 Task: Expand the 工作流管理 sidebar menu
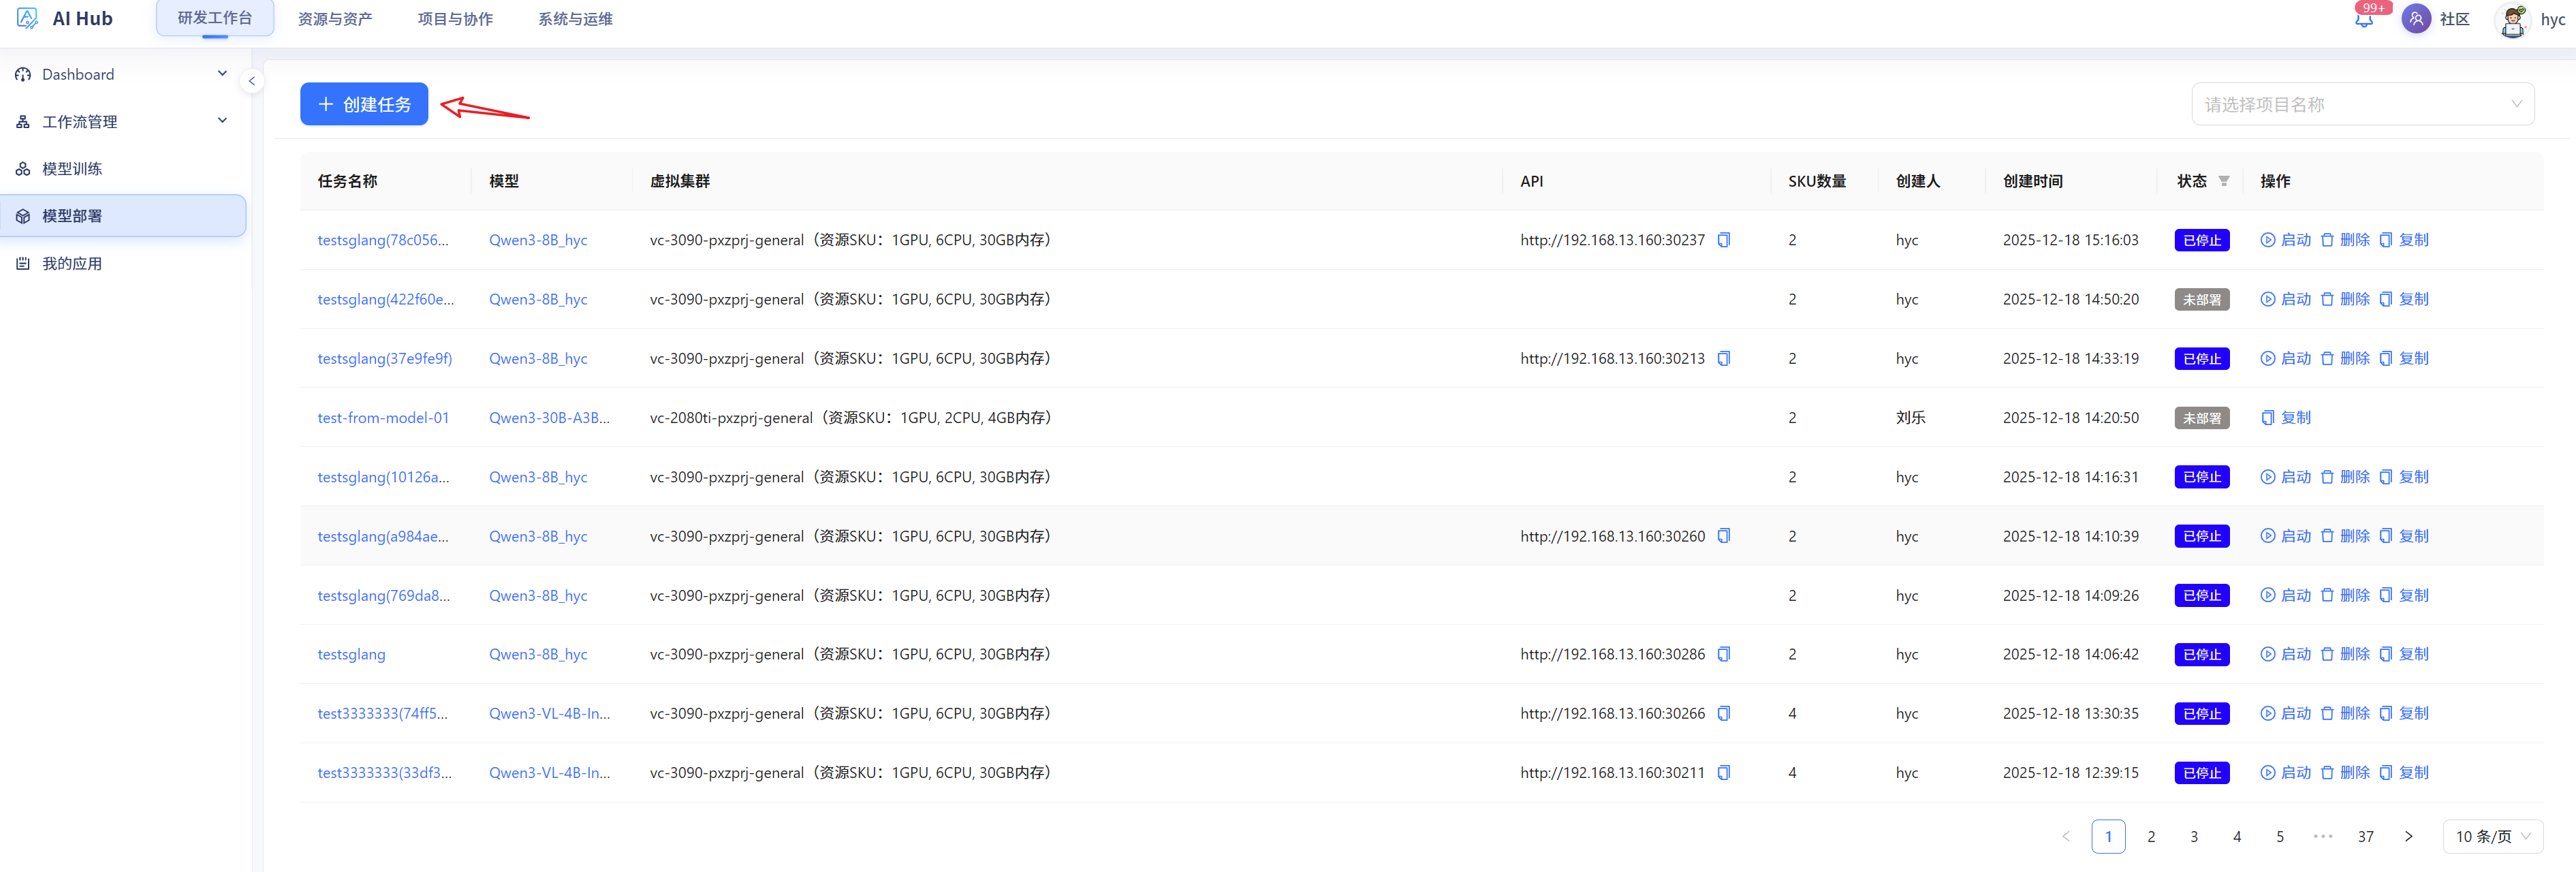click(x=123, y=121)
